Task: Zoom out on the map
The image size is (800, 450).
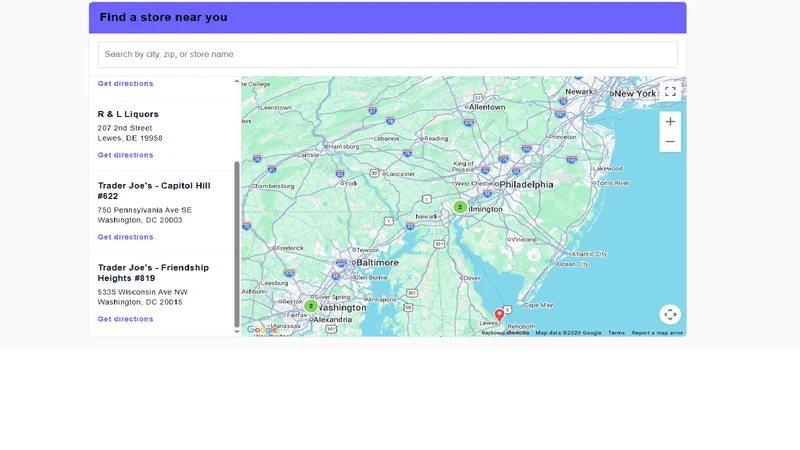Action: tap(670, 142)
